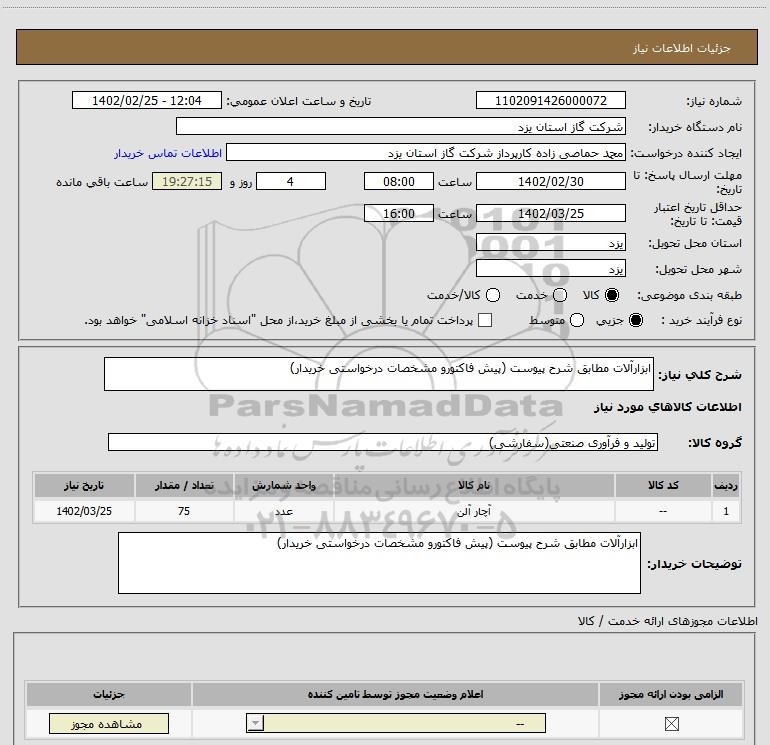Click the price validity date 1402/03/25 field
Image resolution: width=770 pixels, height=745 pixels.
point(550,213)
